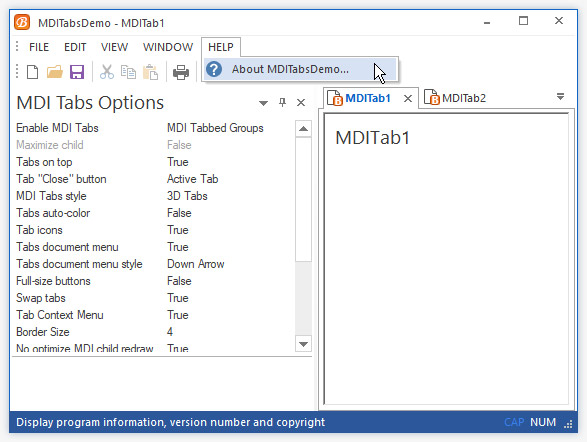Image resolution: width=587 pixels, height=442 pixels.
Task: Save using the floppy disk icon
Action: click(x=77, y=72)
